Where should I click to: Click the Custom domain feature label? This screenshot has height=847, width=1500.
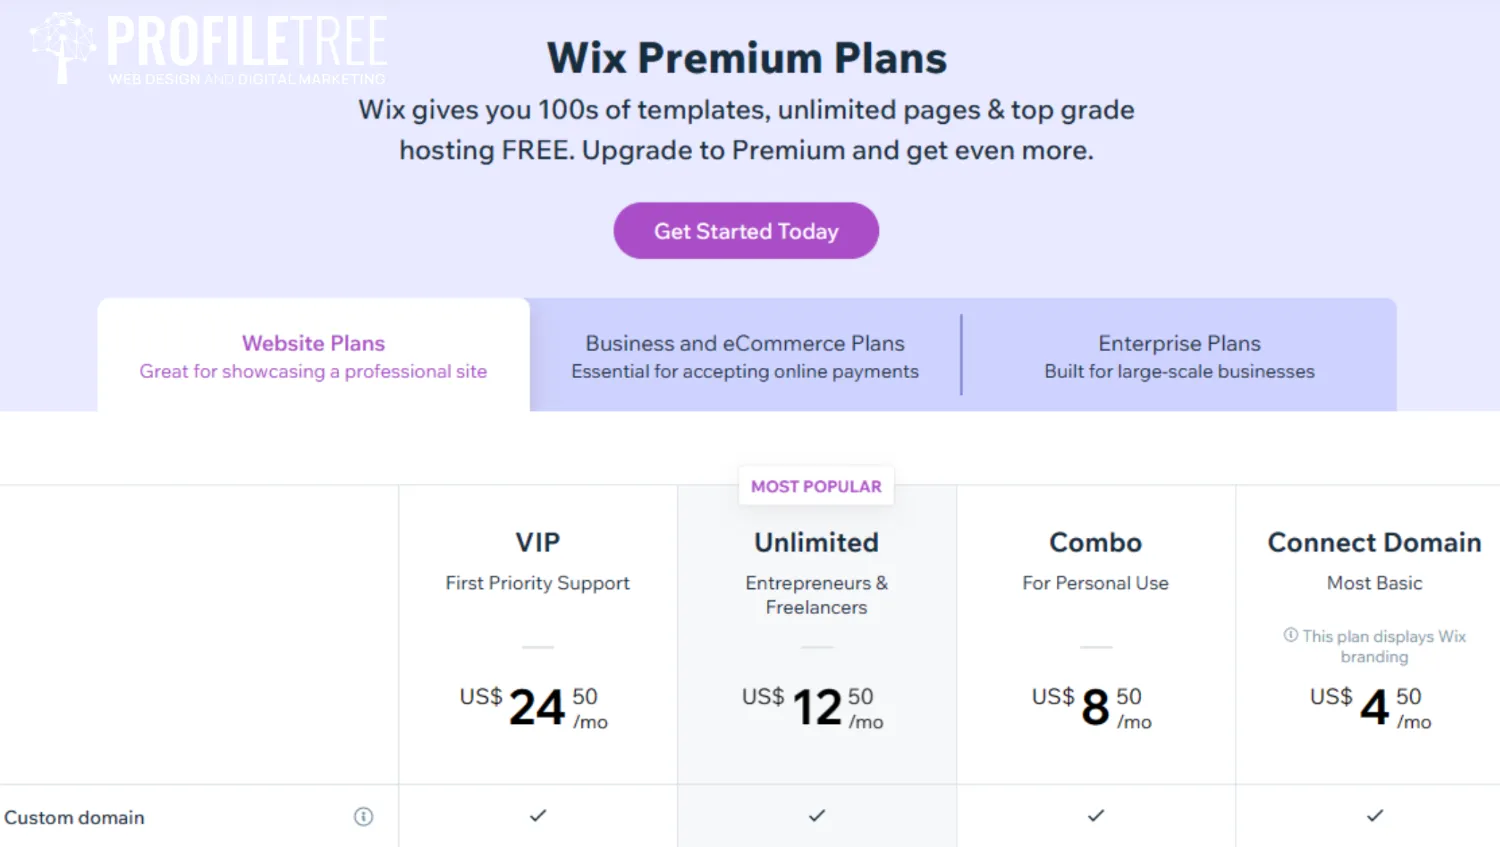pyautogui.click(x=74, y=817)
